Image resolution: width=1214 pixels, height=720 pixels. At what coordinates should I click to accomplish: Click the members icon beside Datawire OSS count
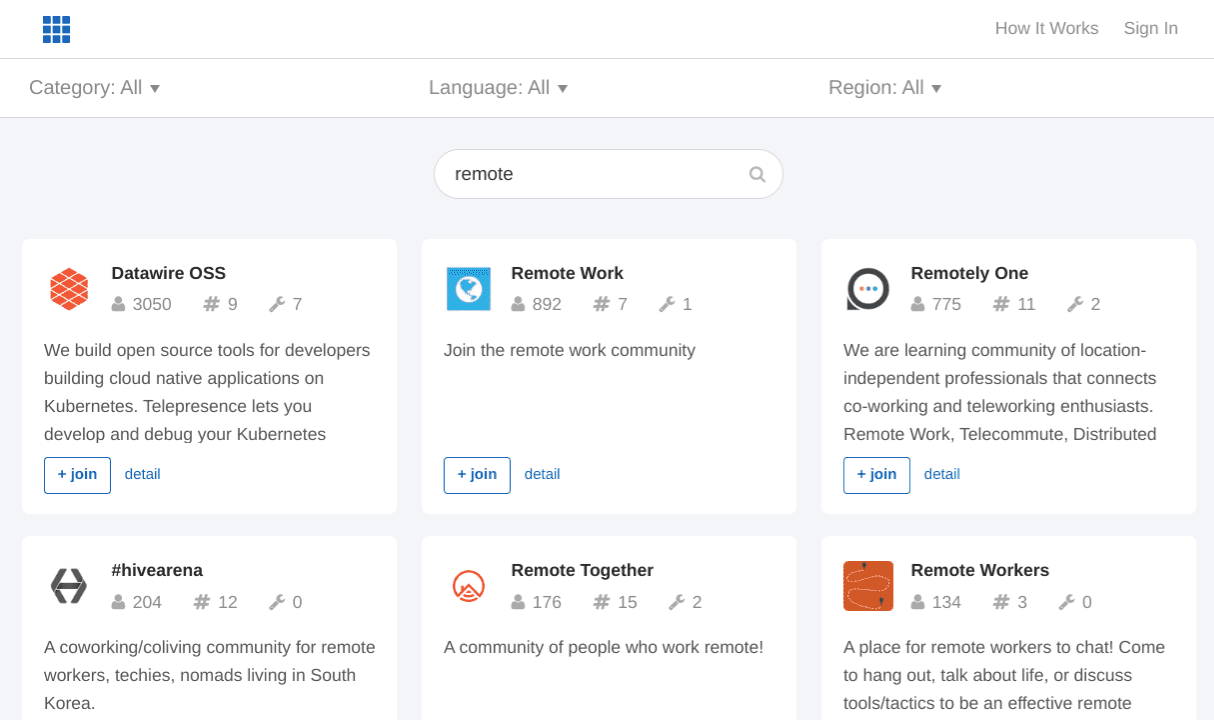[x=119, y=304]
